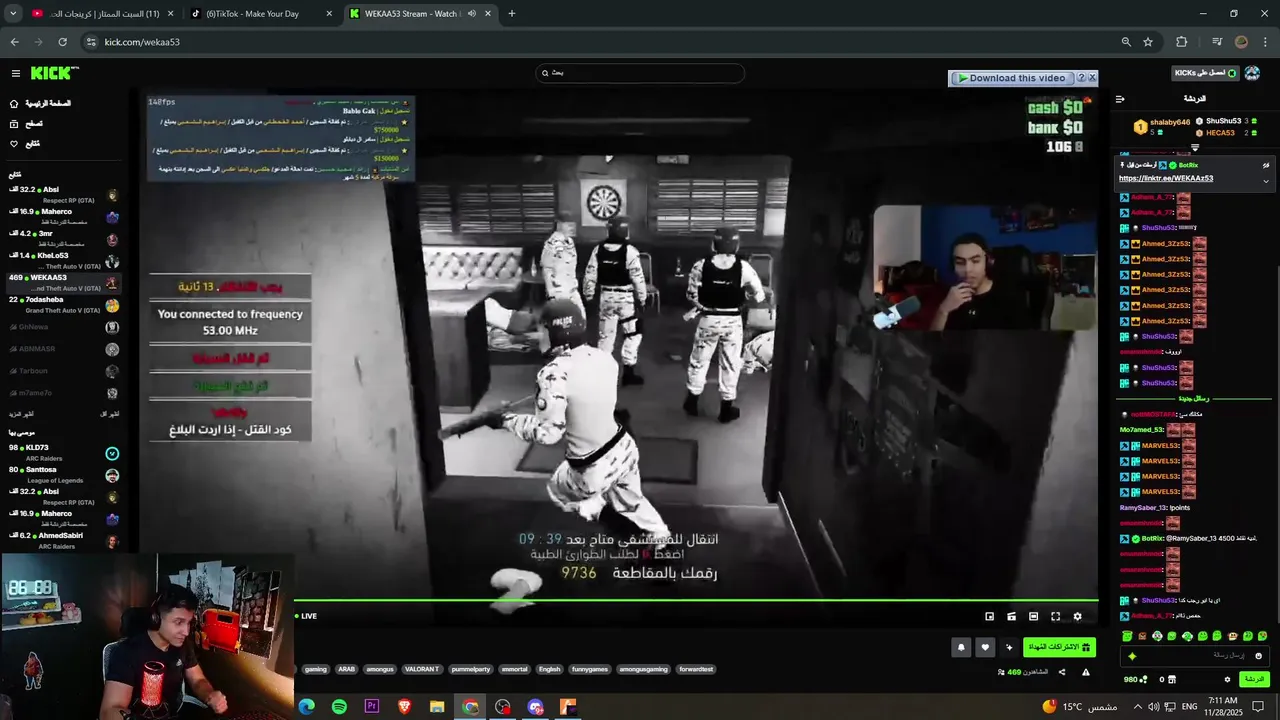Send message with the green chat button
Screen dimensions: 1280x720
coord(1254,679)
